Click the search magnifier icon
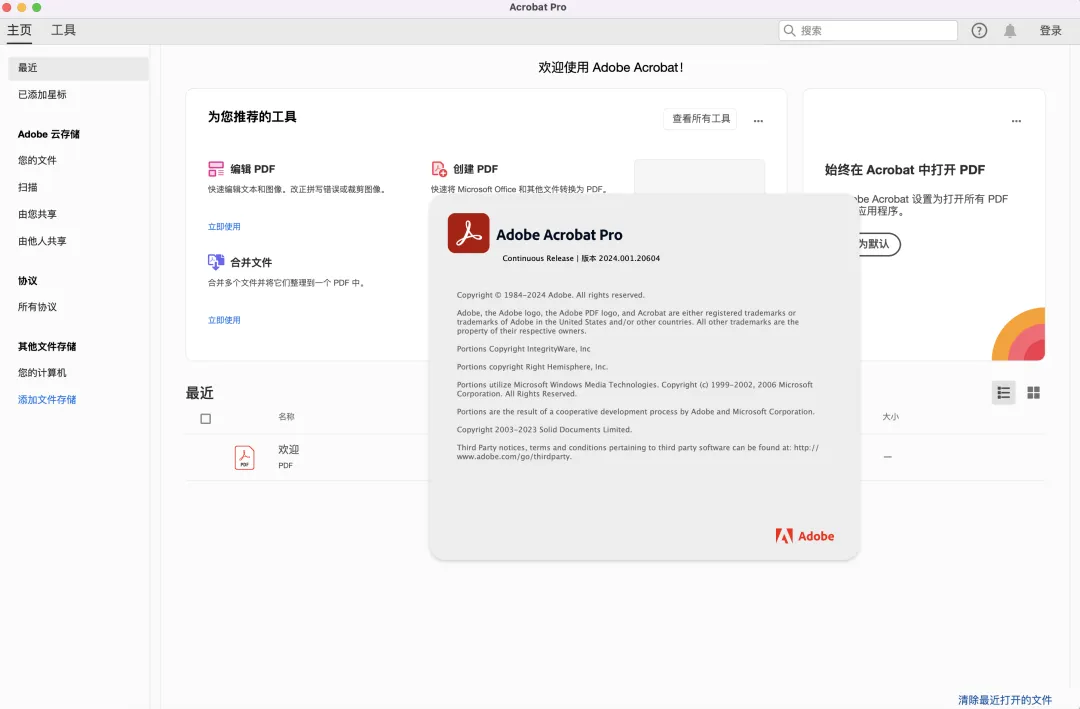This screenshot has width=1080, height=709. [789, 30]
